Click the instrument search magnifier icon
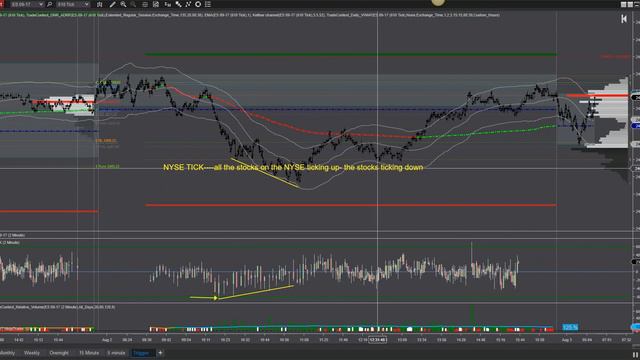 coord(50,4)
